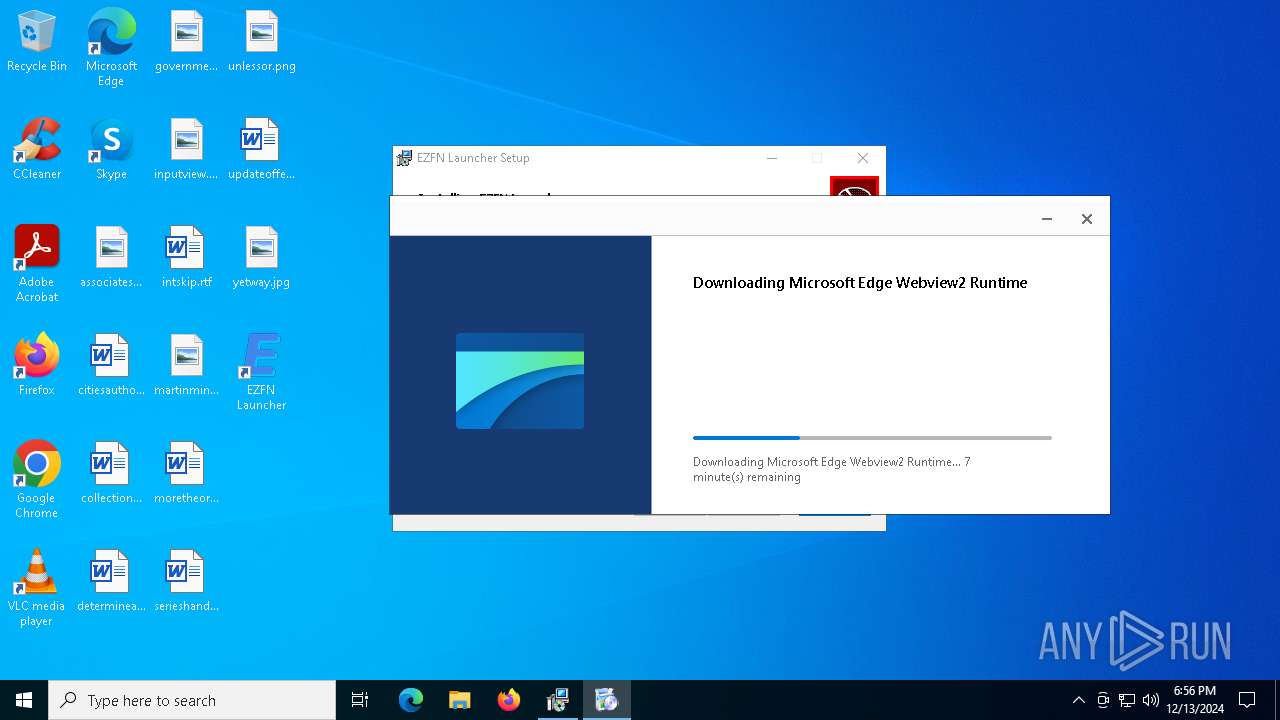
Task: Show hidden system tray icons
Action: coord(1078,700)
